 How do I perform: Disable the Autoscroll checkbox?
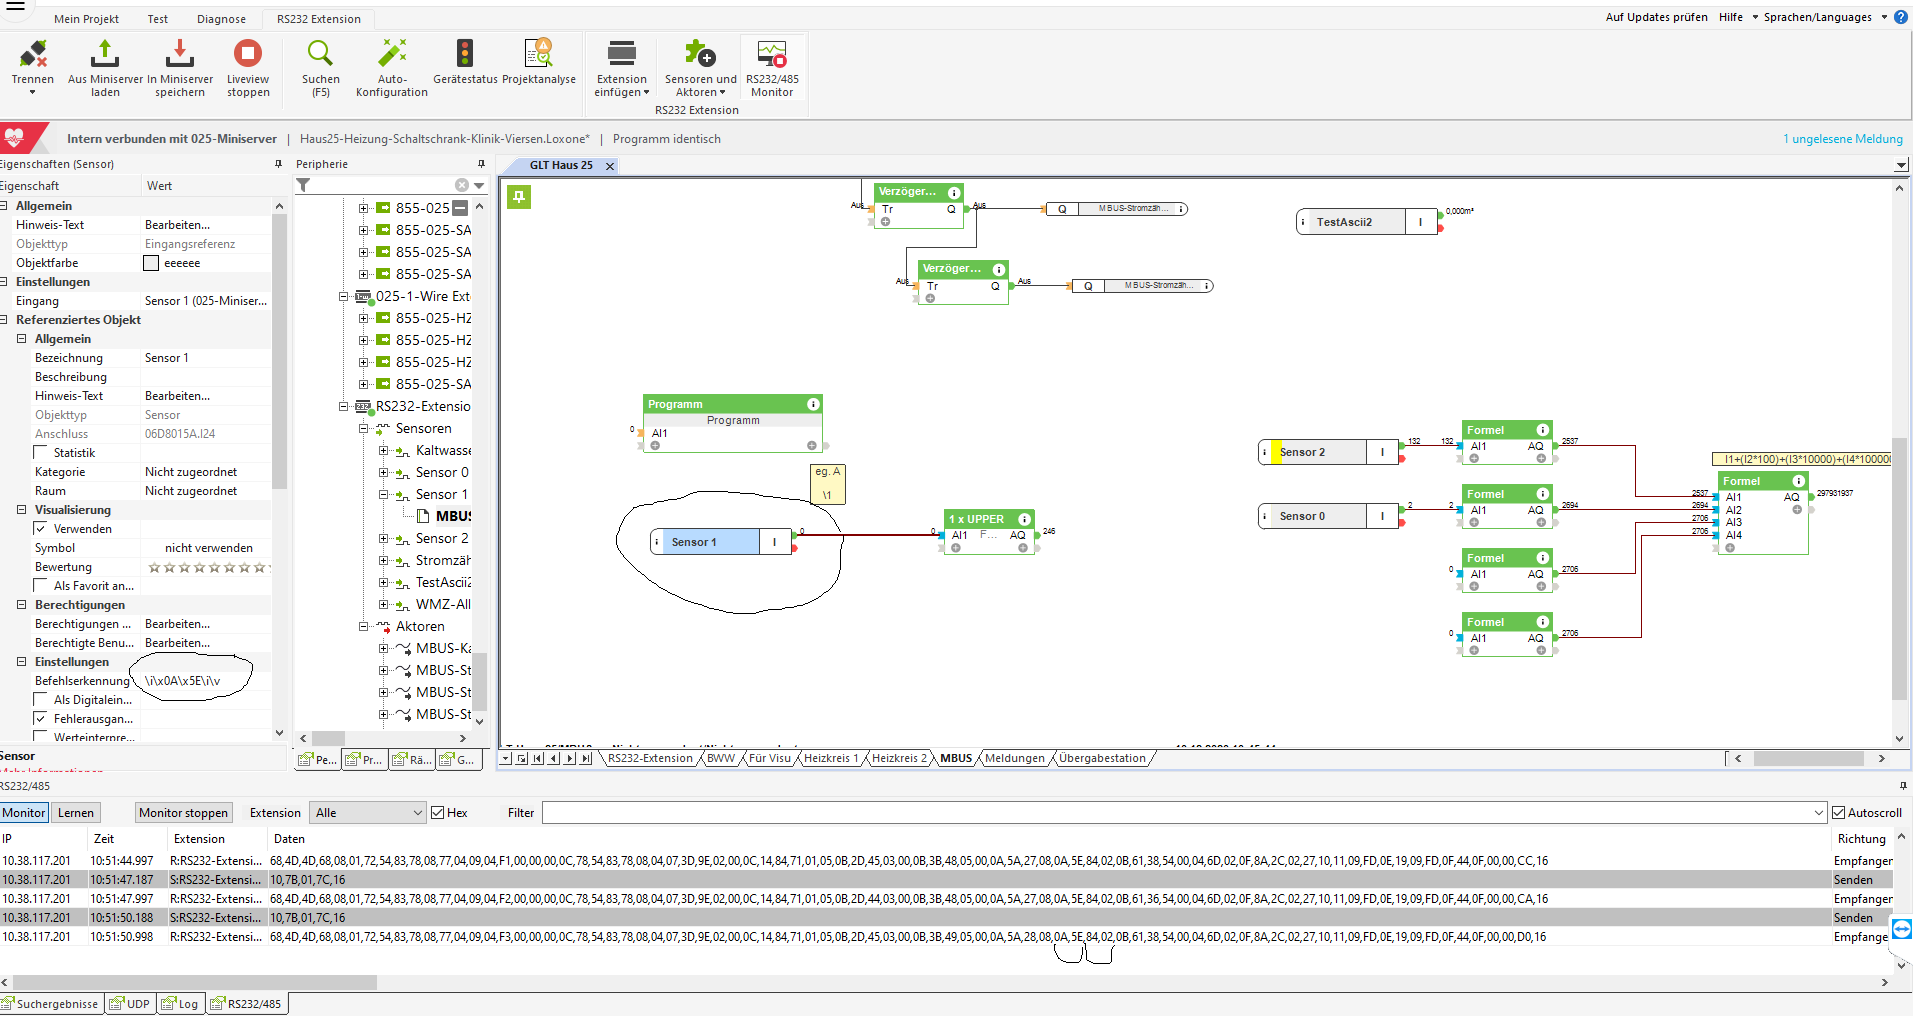[x=1838, y=813]
